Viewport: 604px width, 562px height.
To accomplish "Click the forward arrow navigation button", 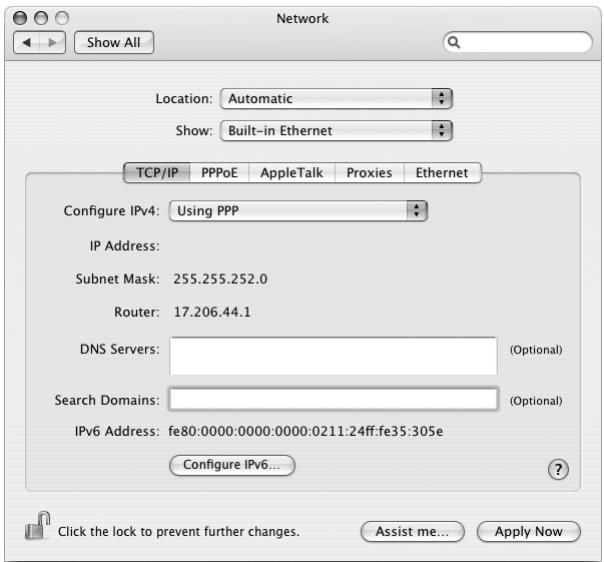I will [52, 42].
